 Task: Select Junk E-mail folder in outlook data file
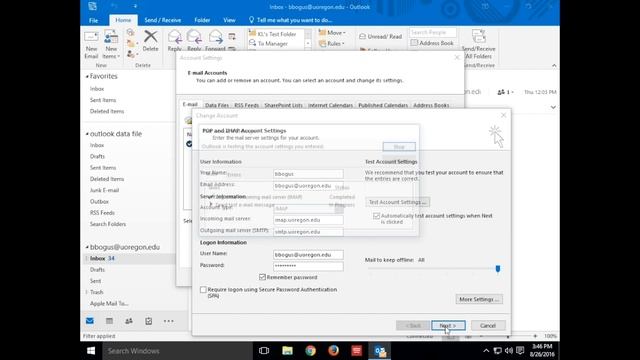[x=104, y=190]
